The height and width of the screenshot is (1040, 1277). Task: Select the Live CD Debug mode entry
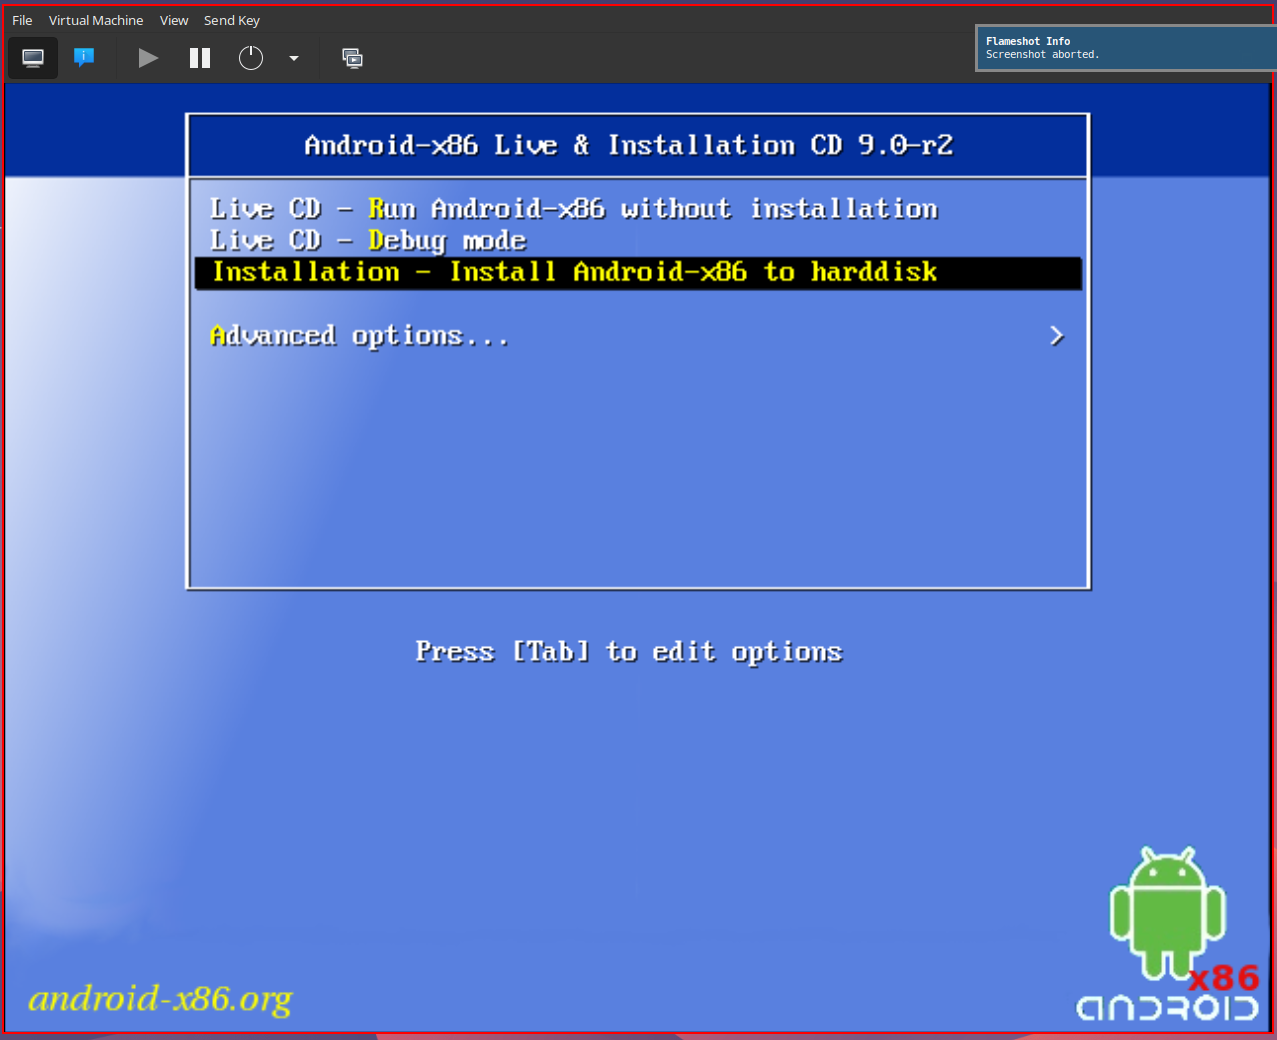367,241
